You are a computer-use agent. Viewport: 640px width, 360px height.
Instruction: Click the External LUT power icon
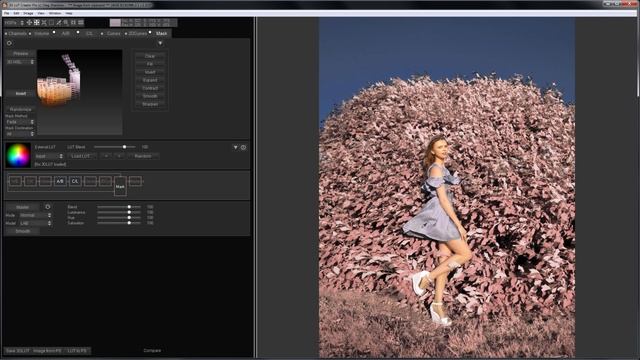click(x=243, y=147)
